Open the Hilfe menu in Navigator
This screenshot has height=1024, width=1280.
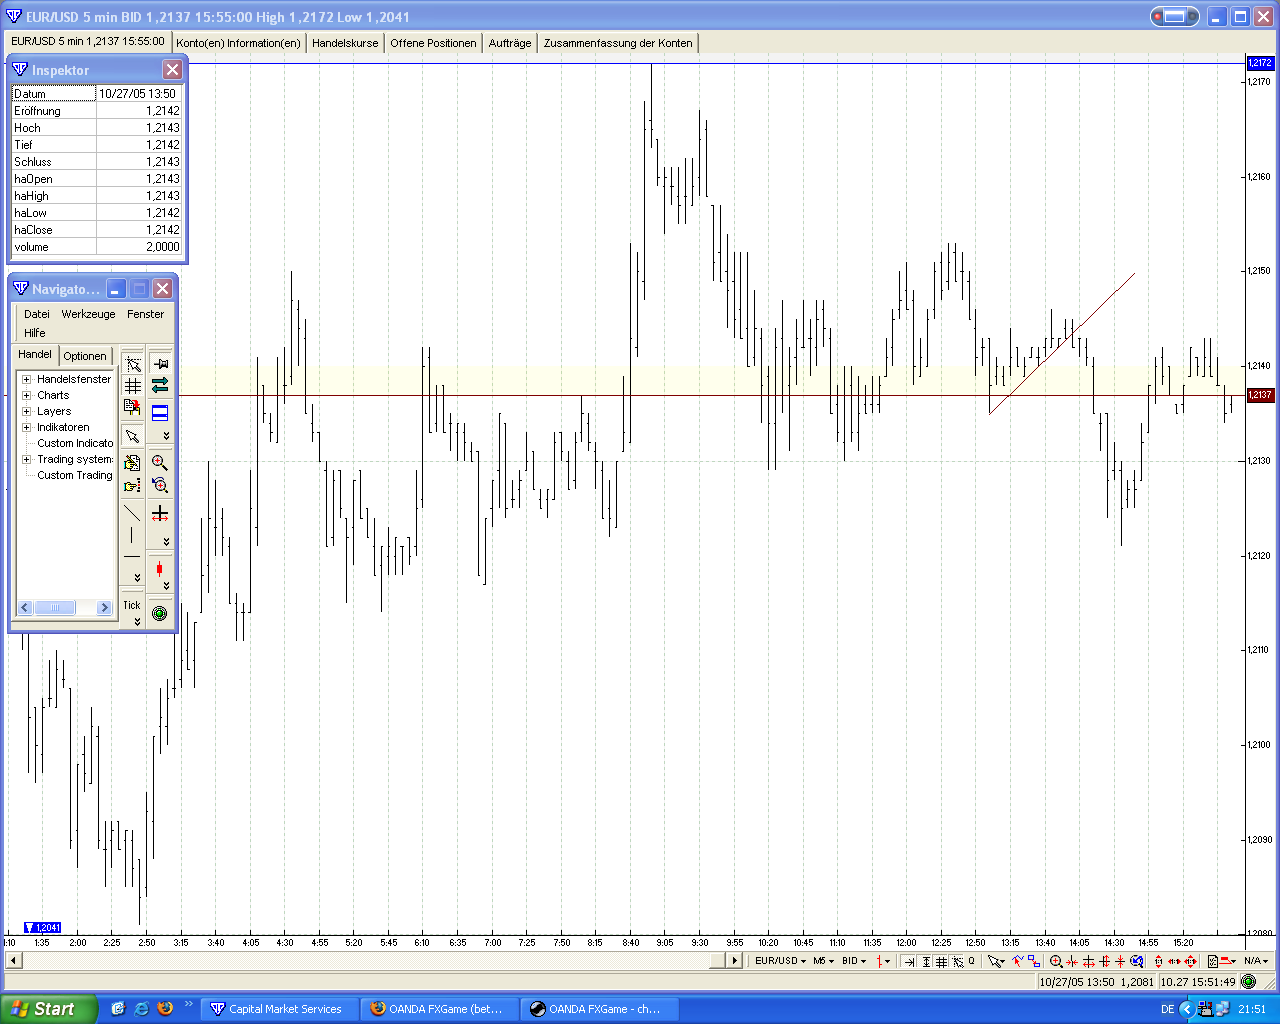(35, 333)
